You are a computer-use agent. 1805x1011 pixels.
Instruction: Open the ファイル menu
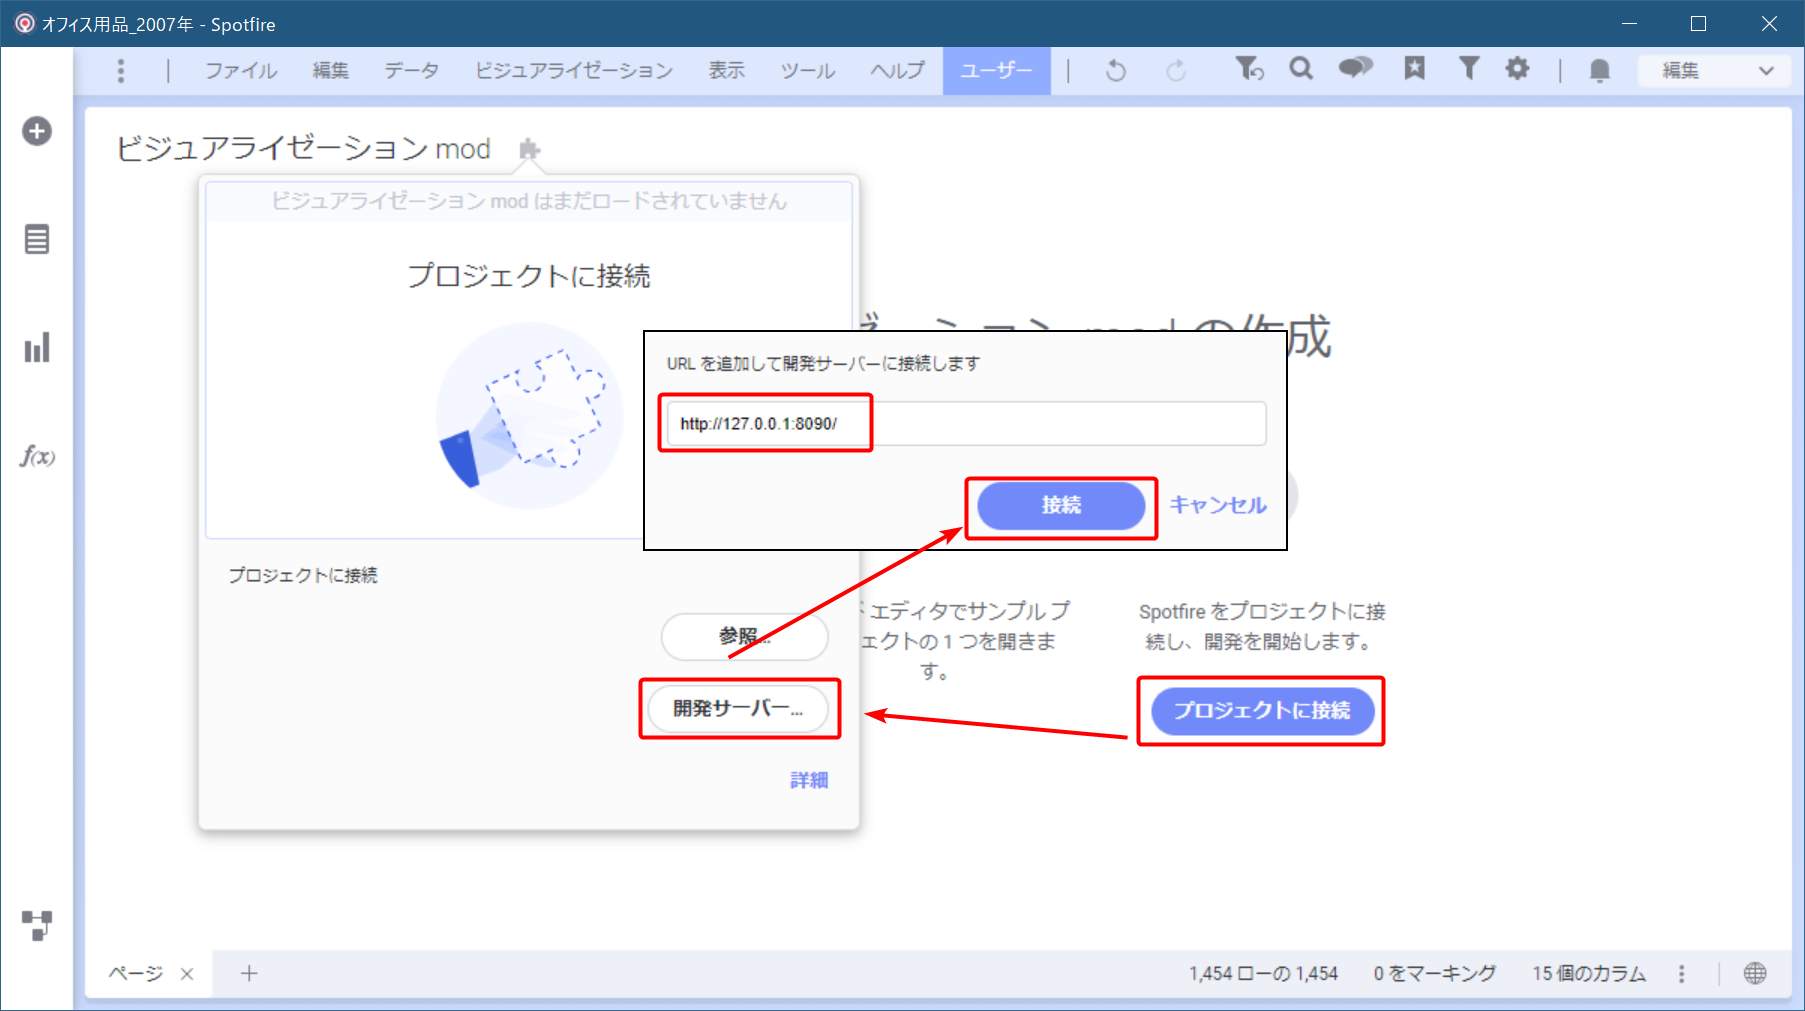241,70
